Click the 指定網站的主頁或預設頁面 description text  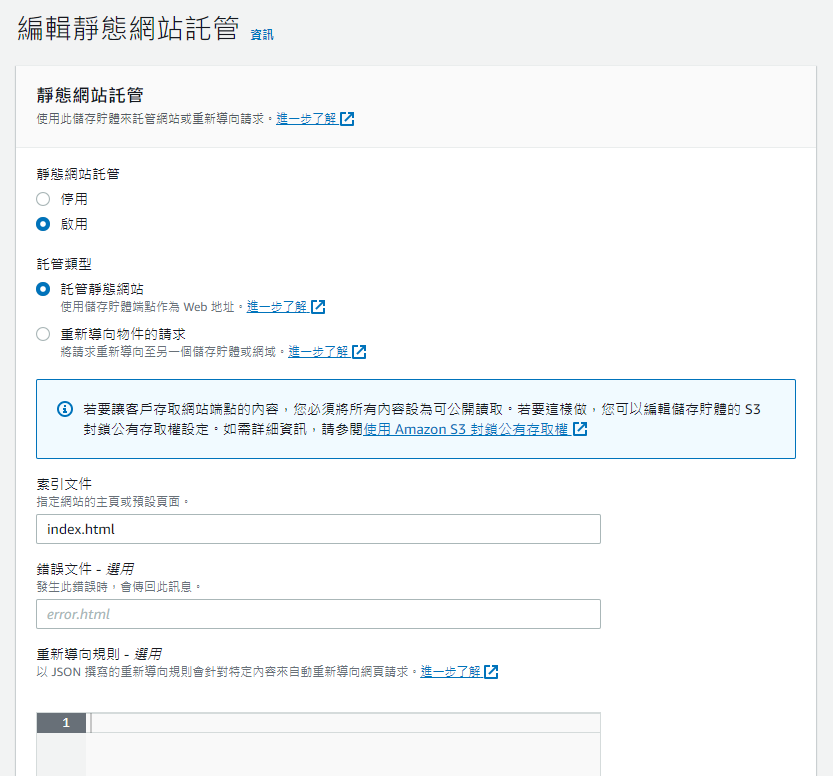(x=113, y=501)
